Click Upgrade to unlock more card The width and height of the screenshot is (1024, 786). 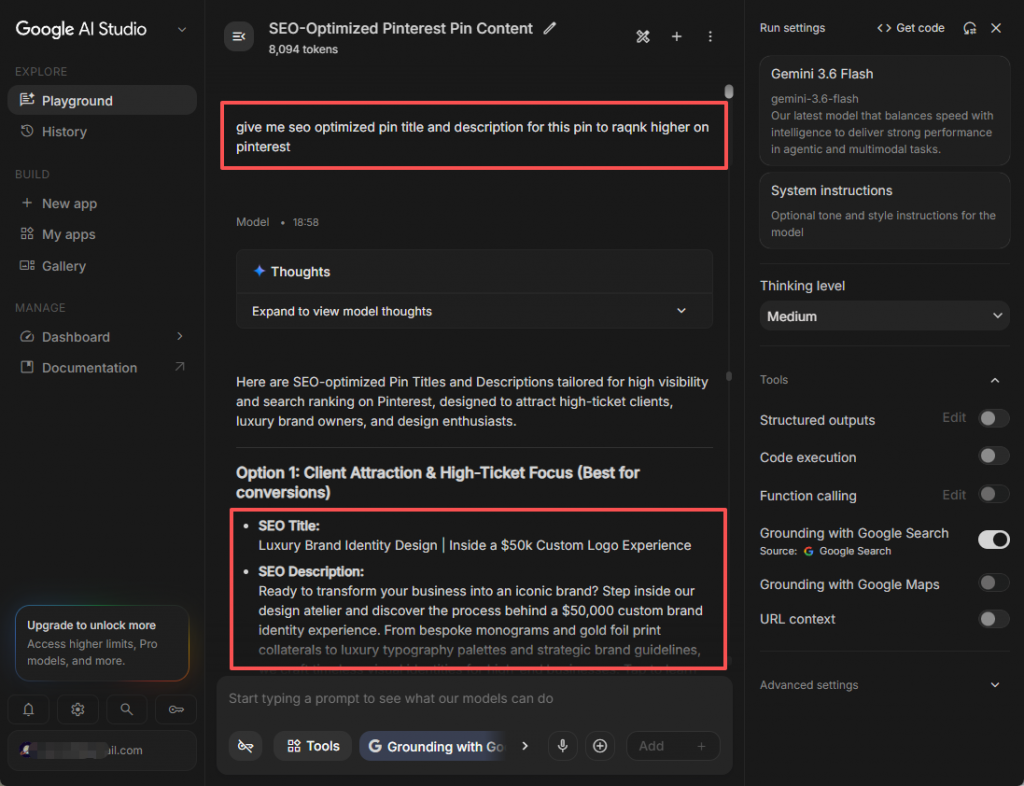[x=102, y=643]
